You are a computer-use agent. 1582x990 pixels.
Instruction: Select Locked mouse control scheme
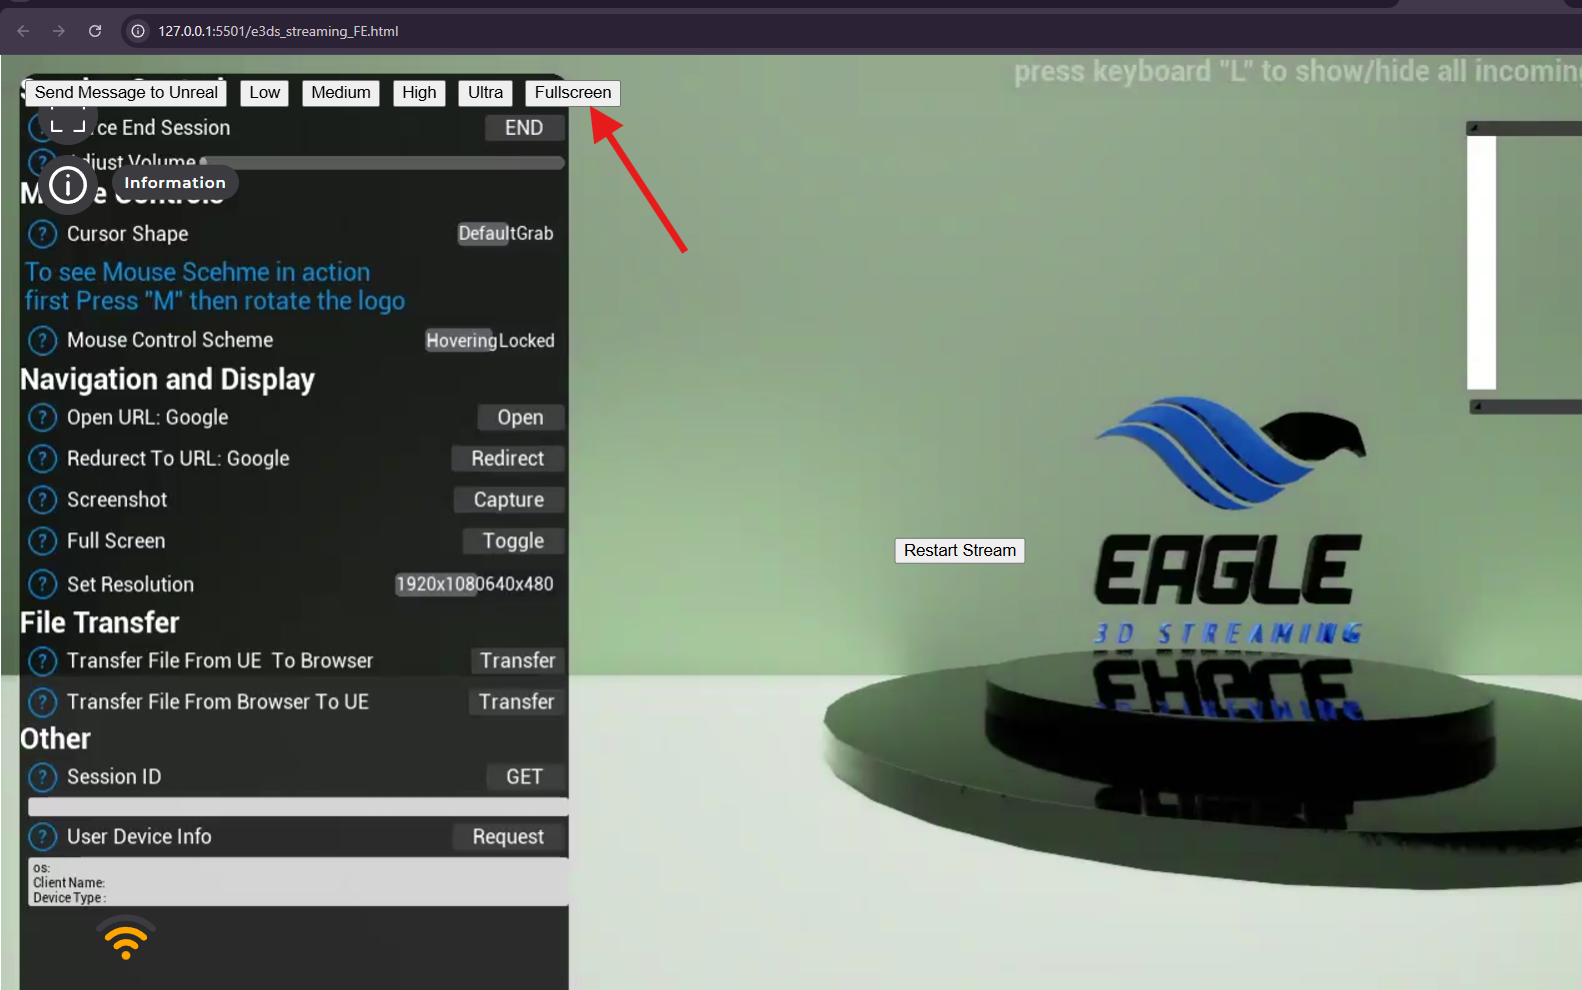pos(526,340)
